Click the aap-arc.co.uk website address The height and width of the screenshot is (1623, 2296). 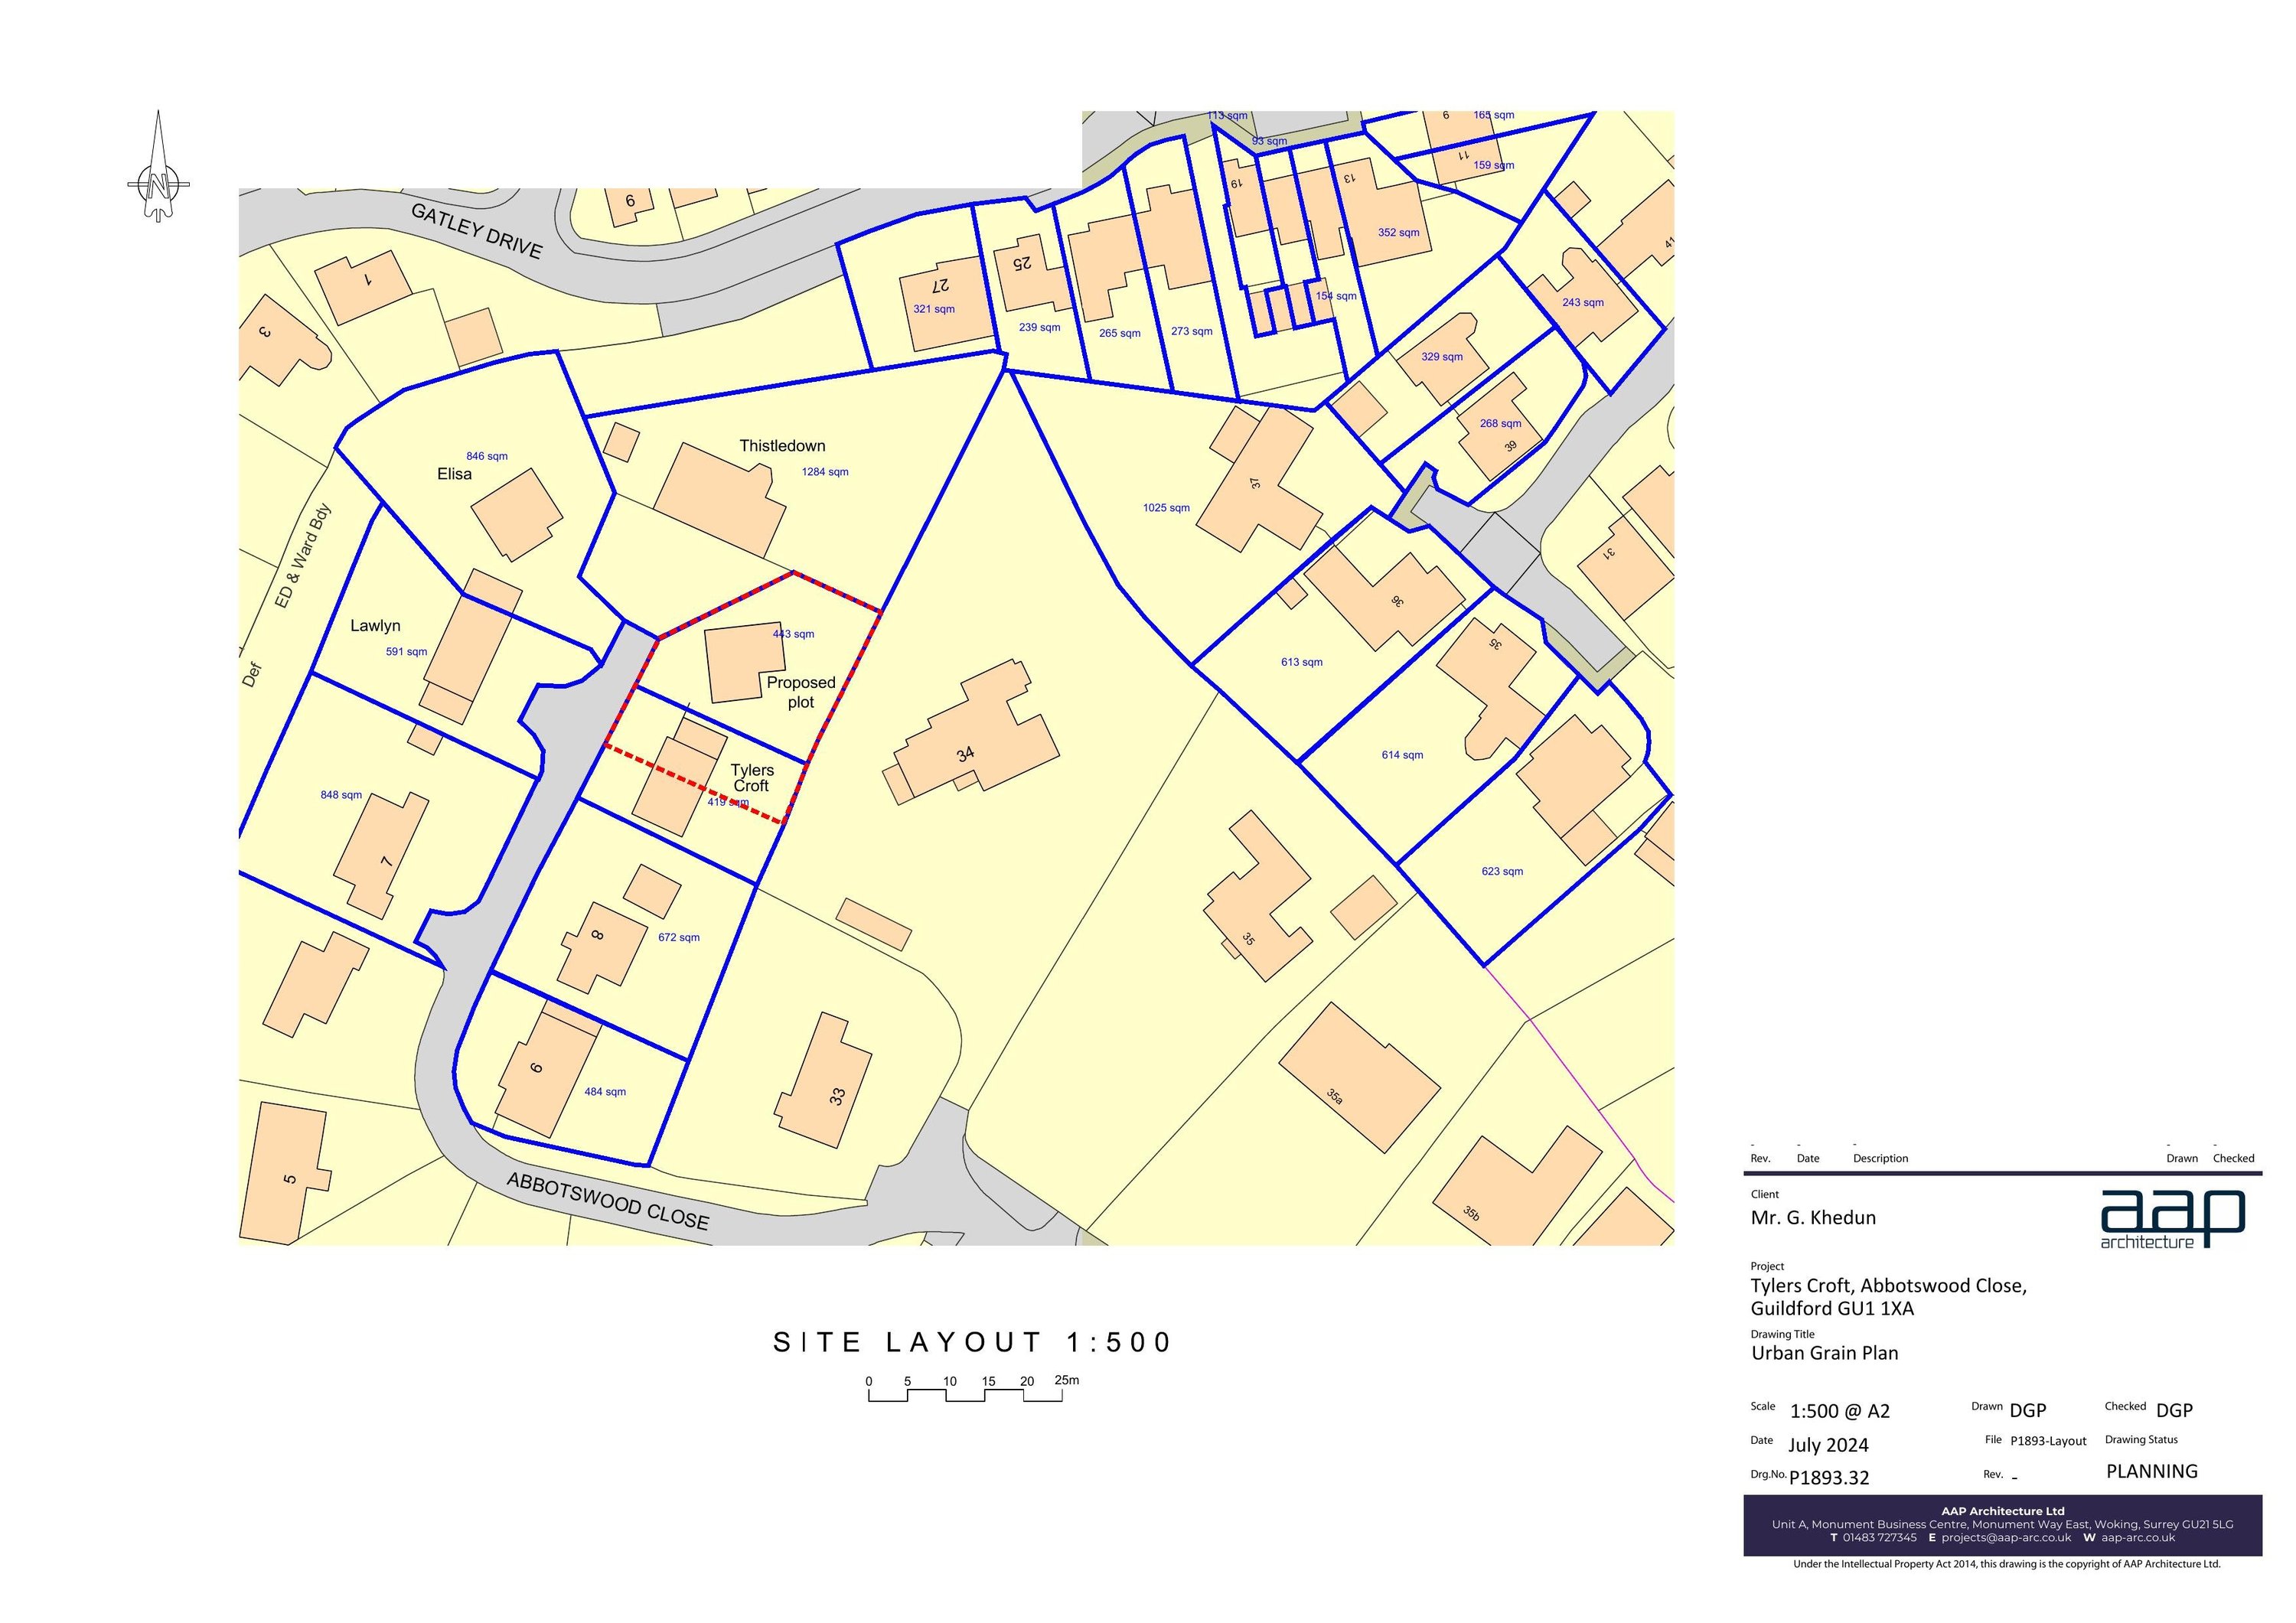click(2138, 1538)
